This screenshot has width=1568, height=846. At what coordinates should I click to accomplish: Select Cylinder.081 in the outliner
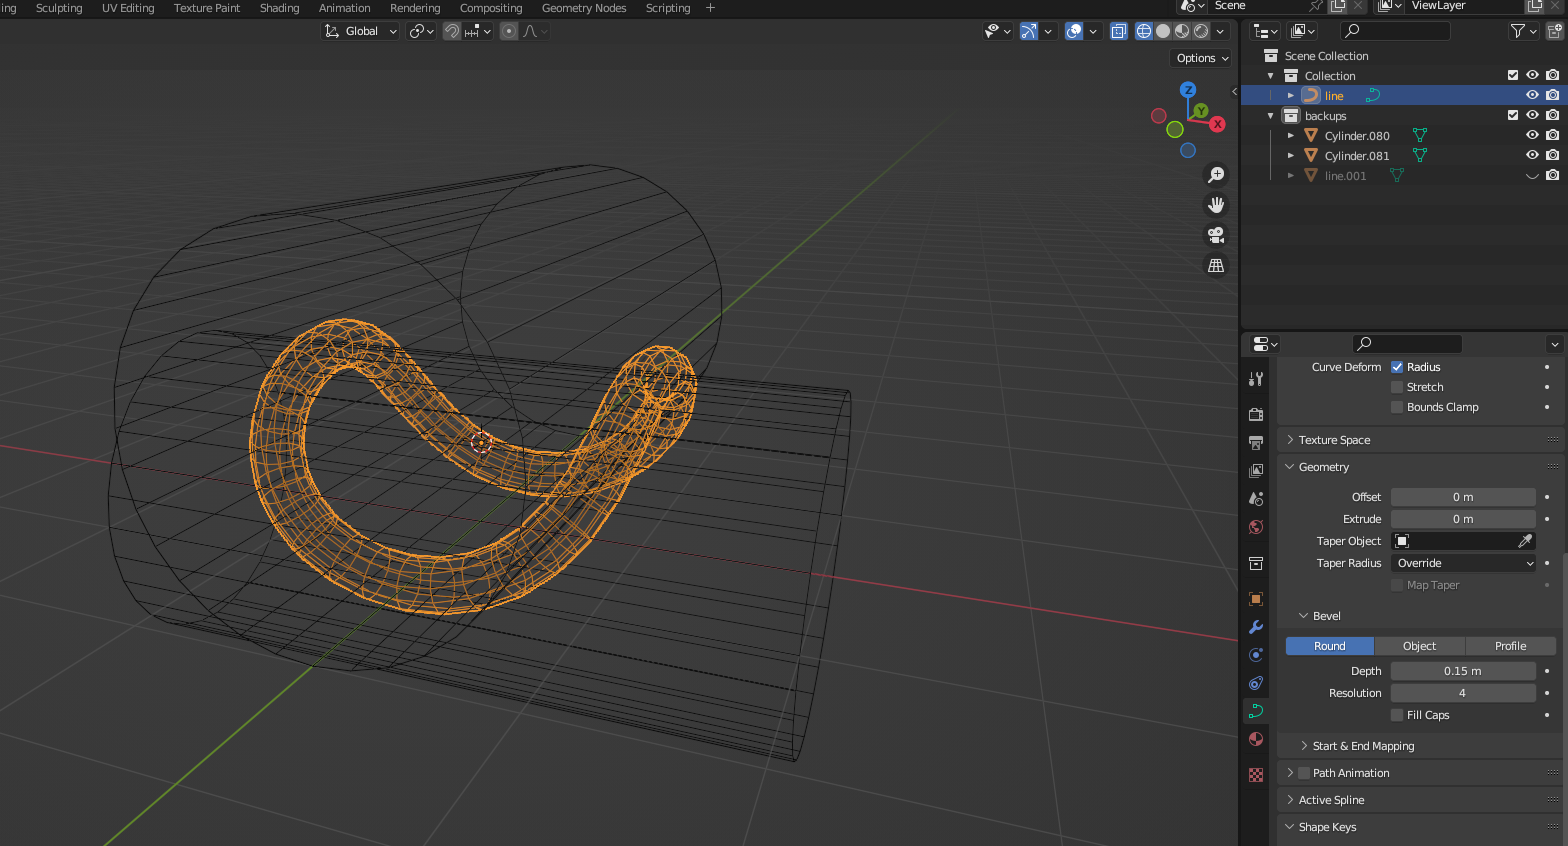click(1356, 156)
